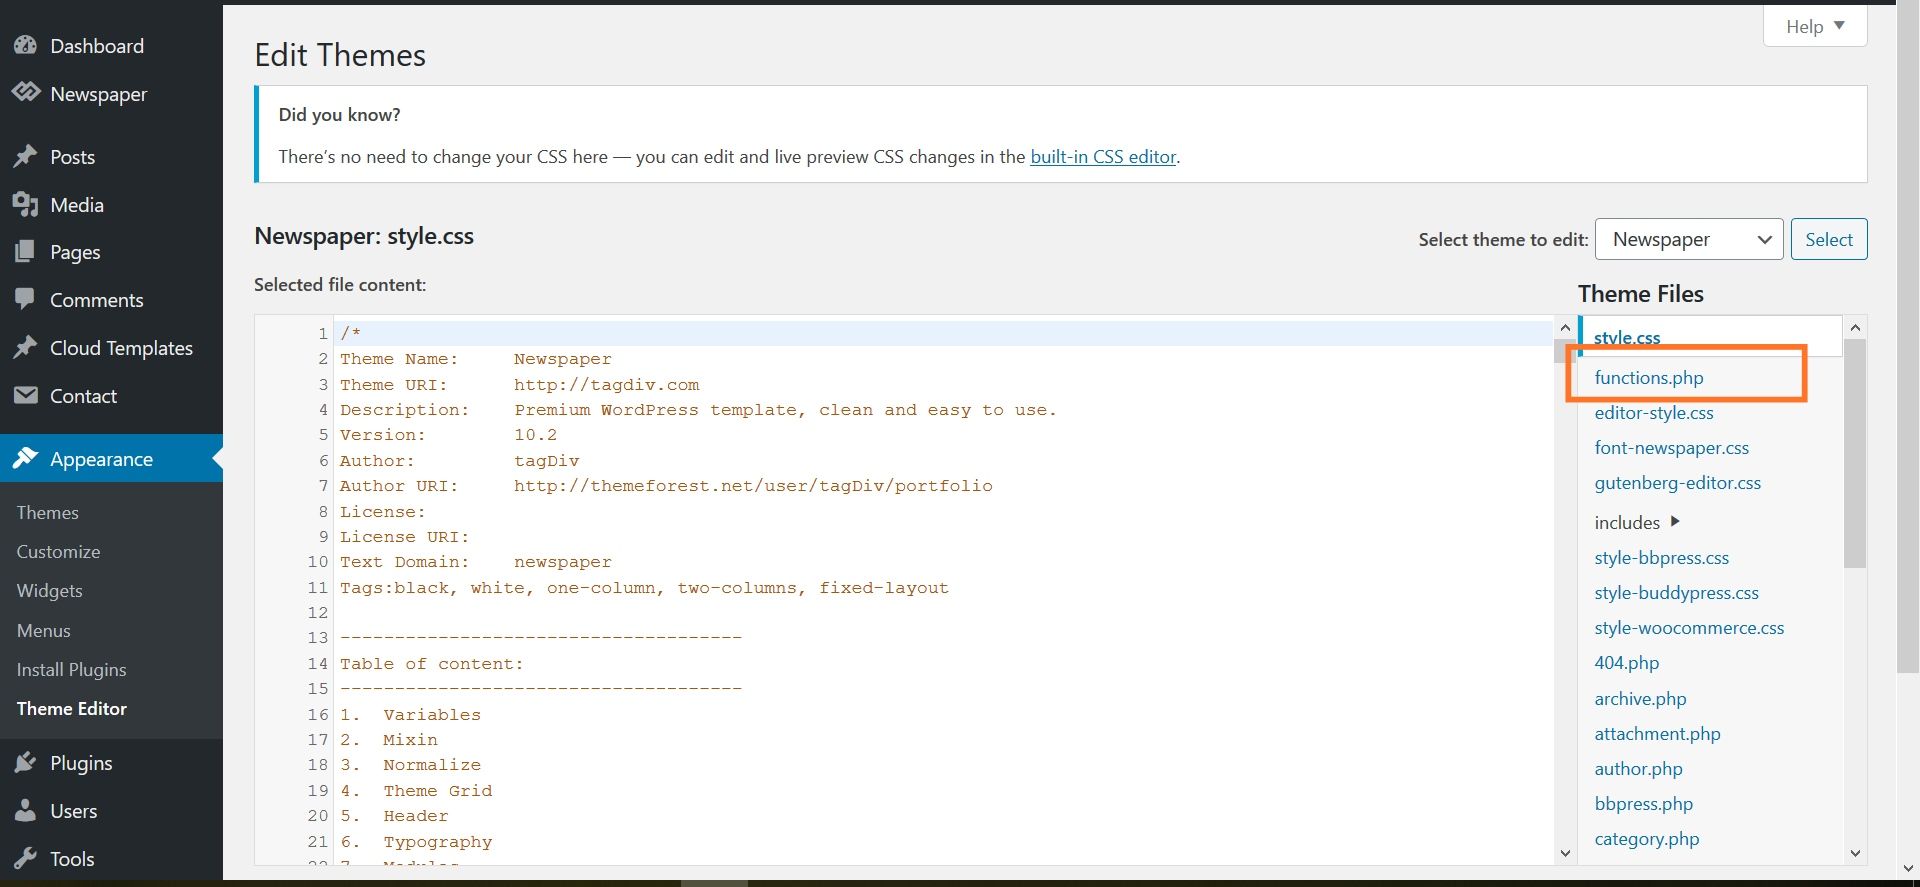Open 404.php theme file
The height and width of the screenshot is (887, 1920).
click(x=1626, y=662)
